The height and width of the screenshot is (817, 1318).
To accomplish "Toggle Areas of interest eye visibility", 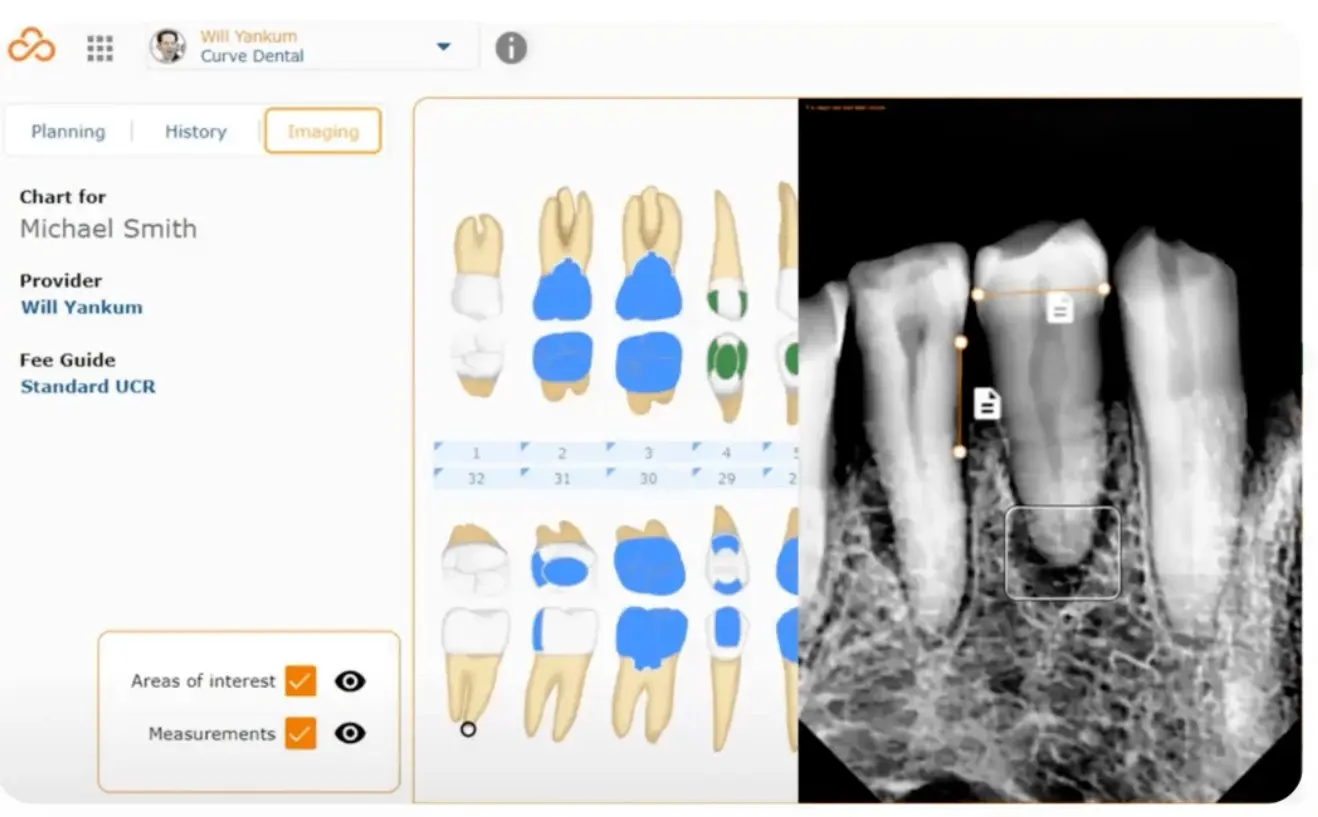I will point(350,681).
